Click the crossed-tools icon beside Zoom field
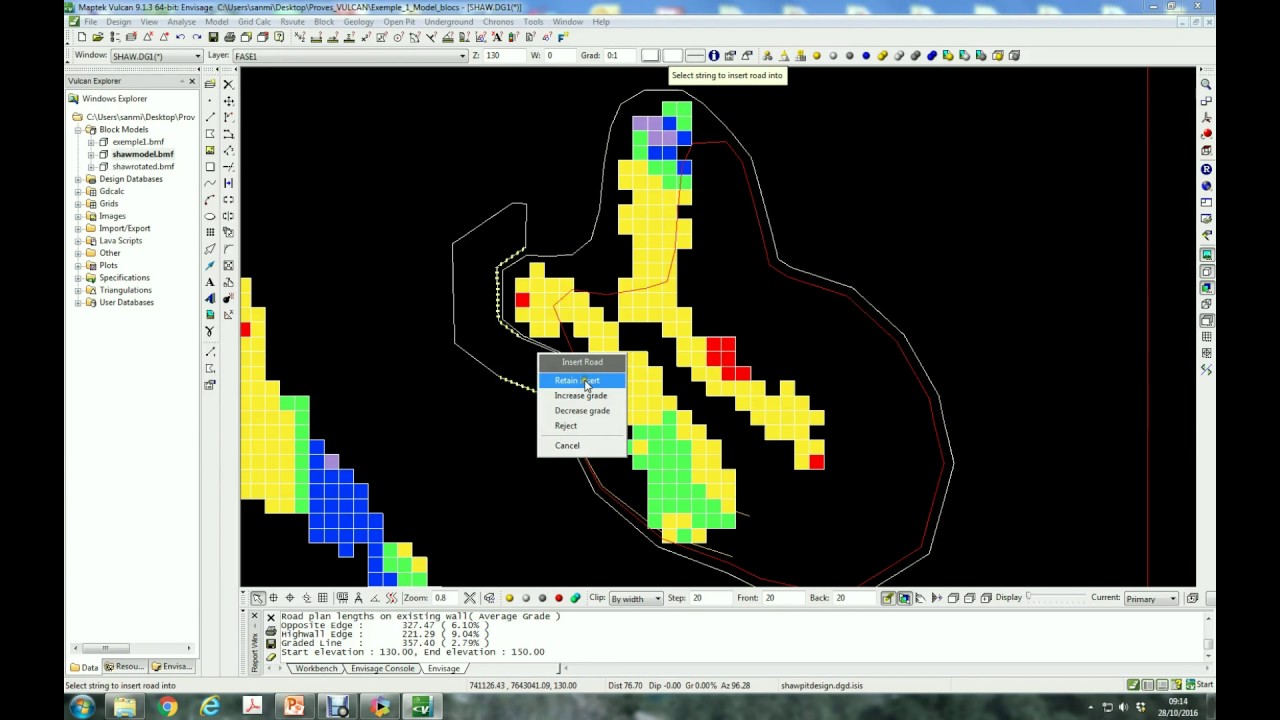 pos(470,598)
